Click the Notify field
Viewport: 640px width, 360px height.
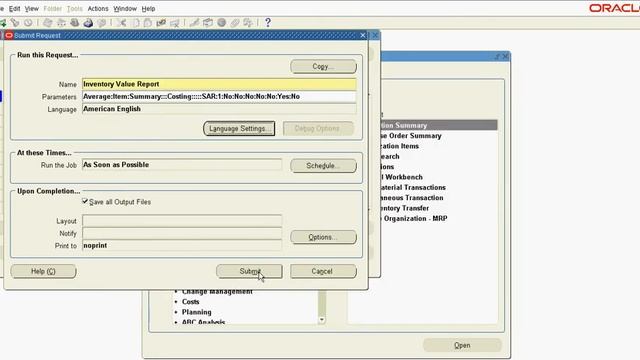coord(182,233)
